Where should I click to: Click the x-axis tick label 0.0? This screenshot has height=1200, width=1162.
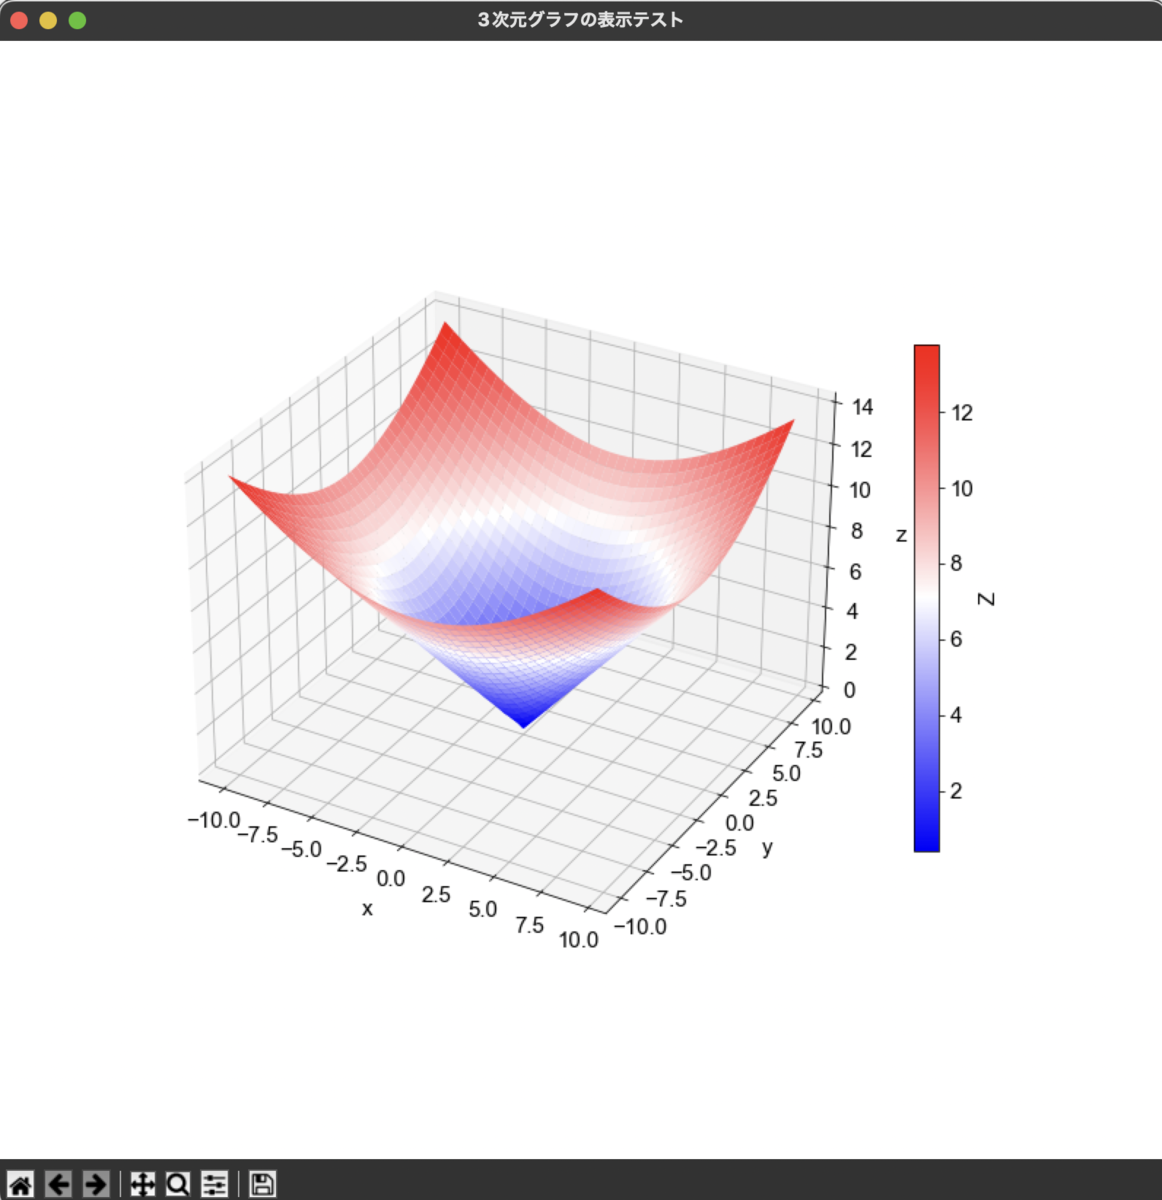pyautogui.click(x=390, y=879)
